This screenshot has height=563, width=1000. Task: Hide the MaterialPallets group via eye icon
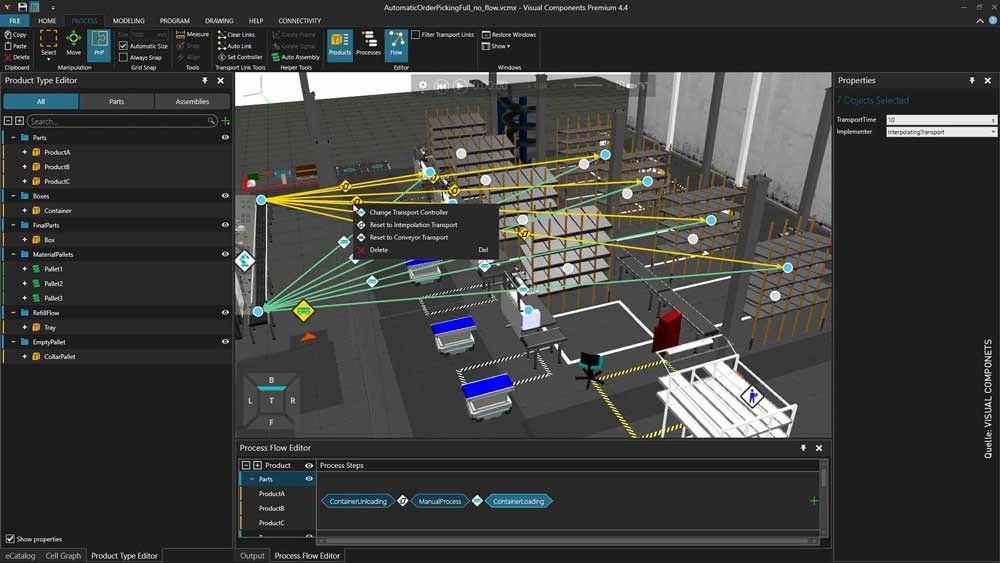click(x=225, y=254)
